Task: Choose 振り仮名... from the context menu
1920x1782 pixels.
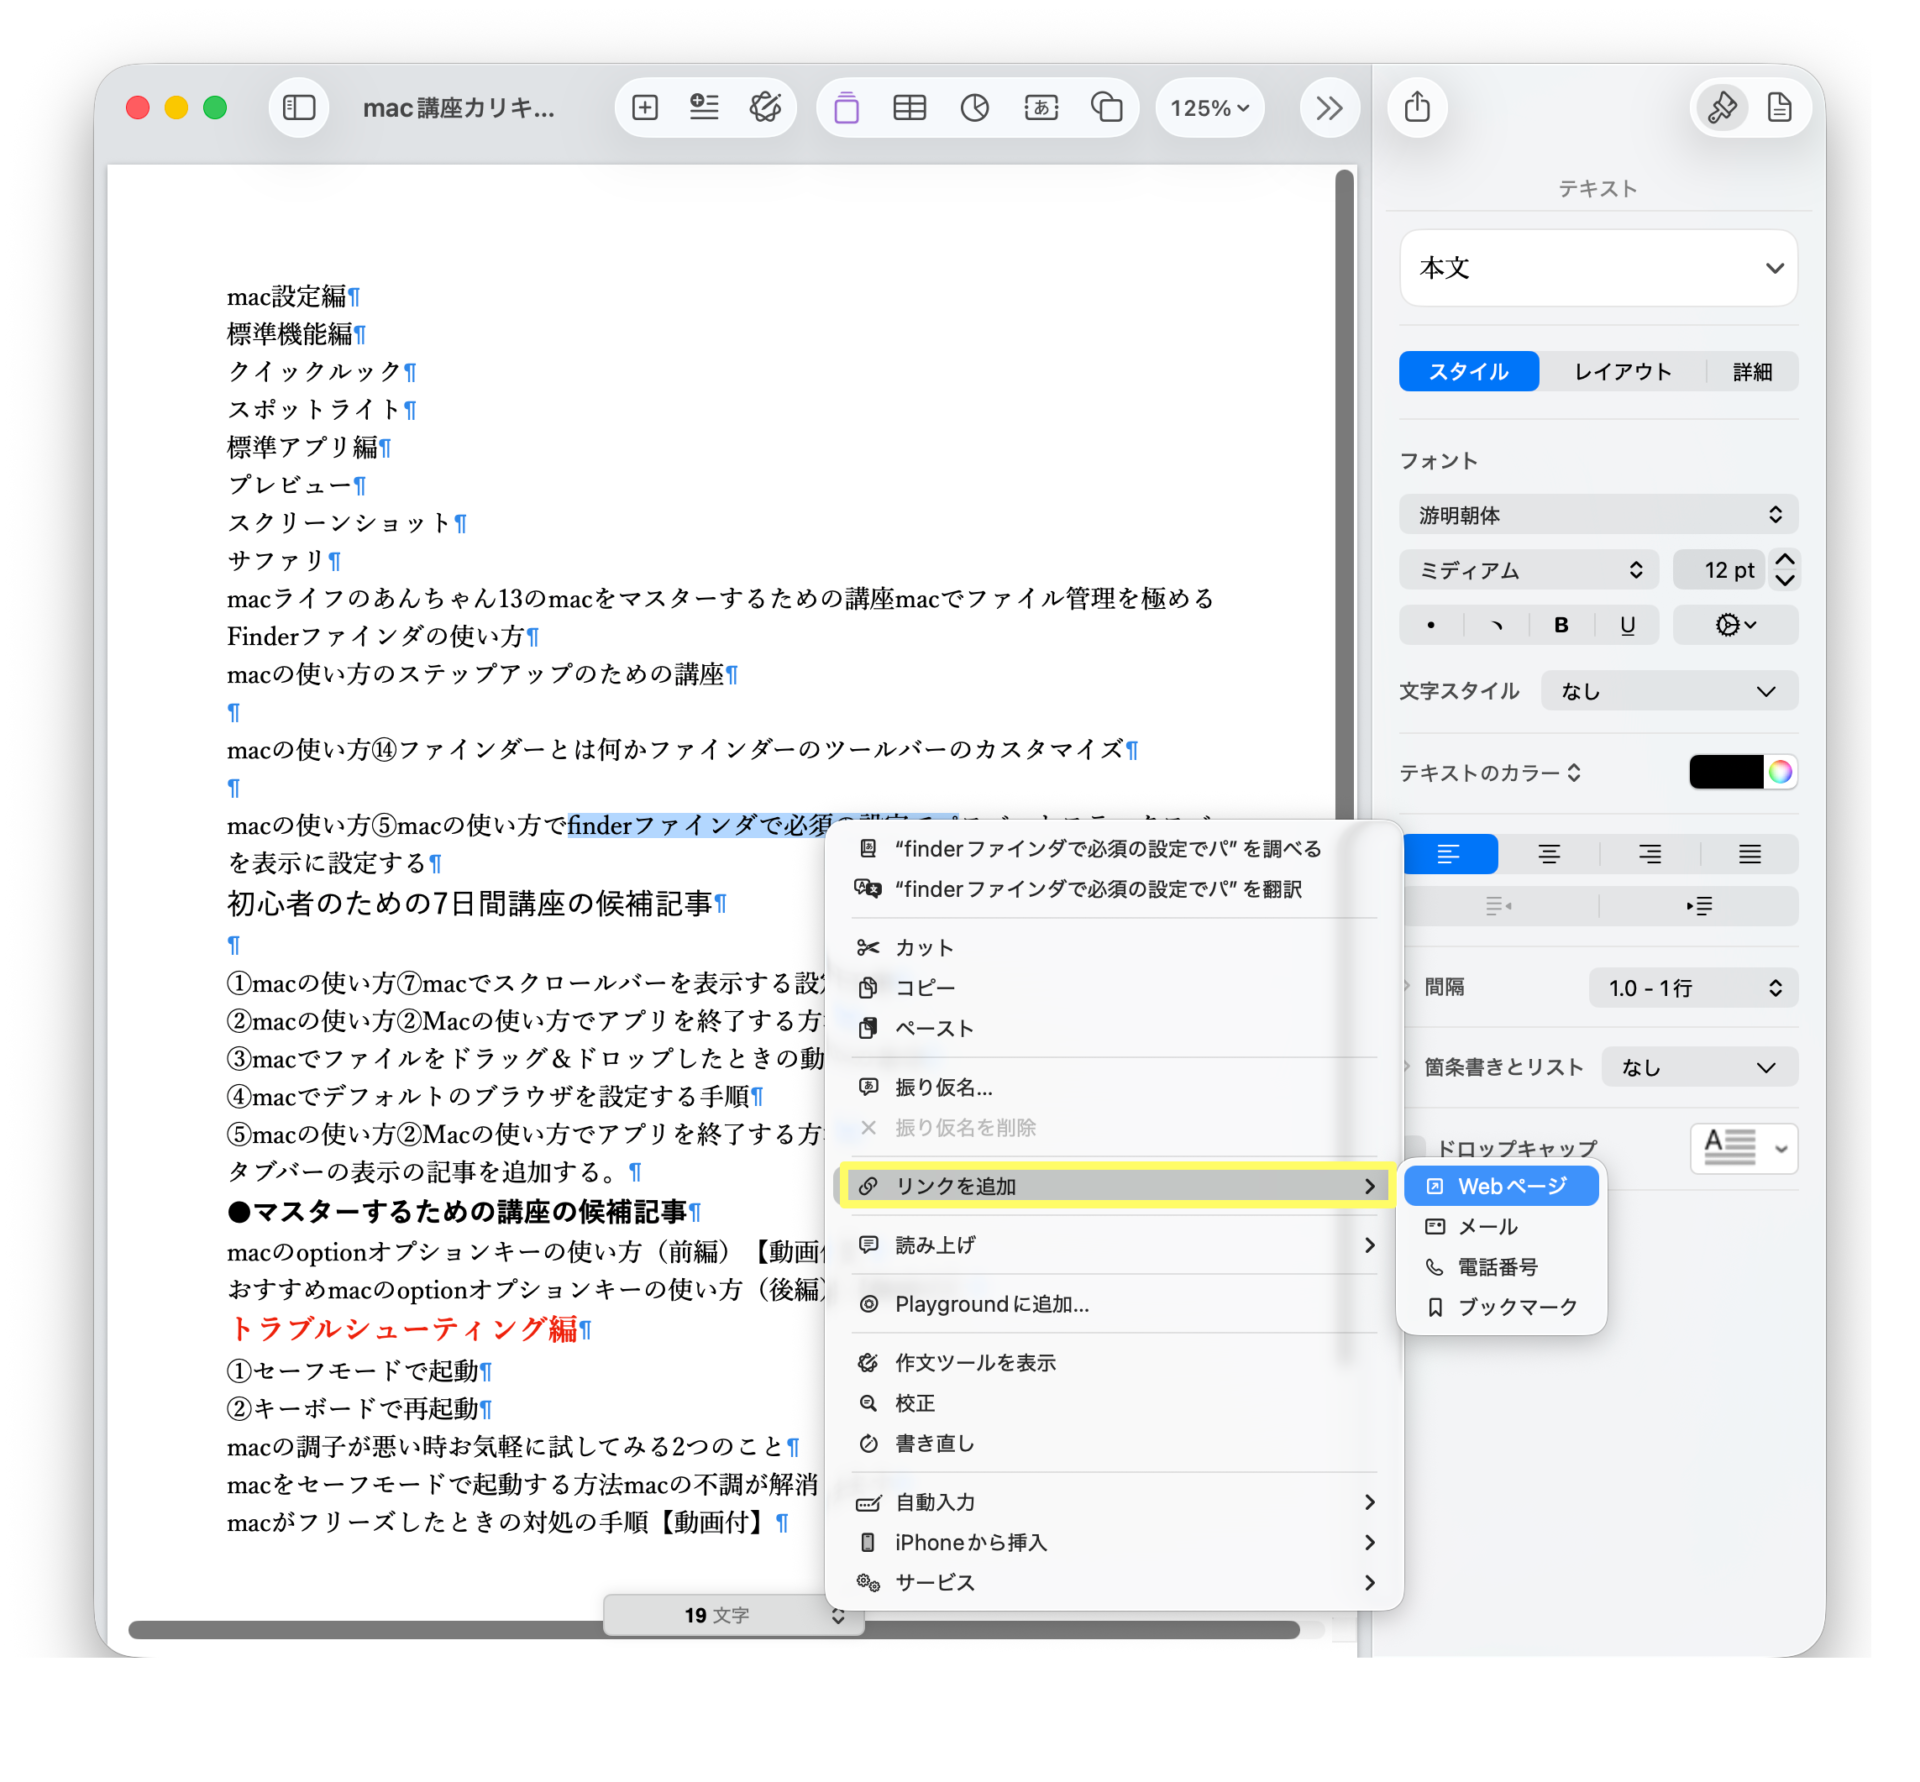Action: tap(1114, 1087)
